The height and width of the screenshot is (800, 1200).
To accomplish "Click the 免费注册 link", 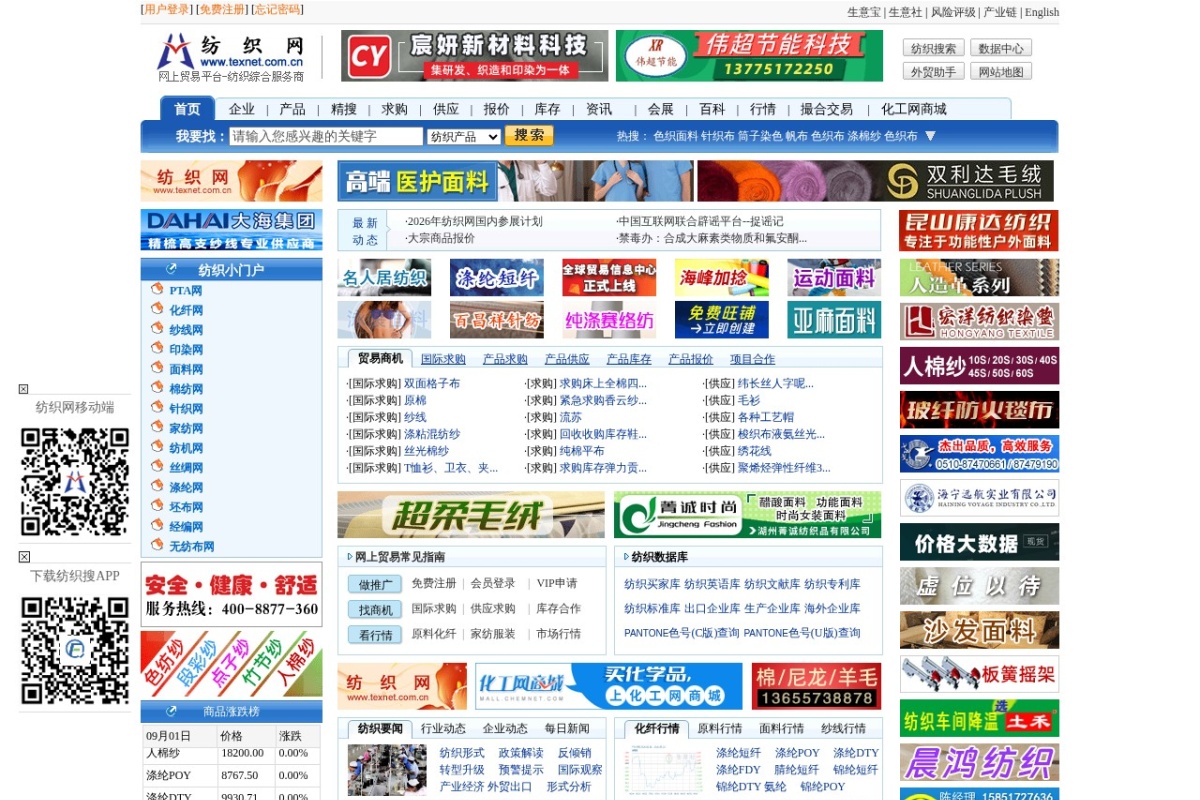I will (x=222, y=9).
